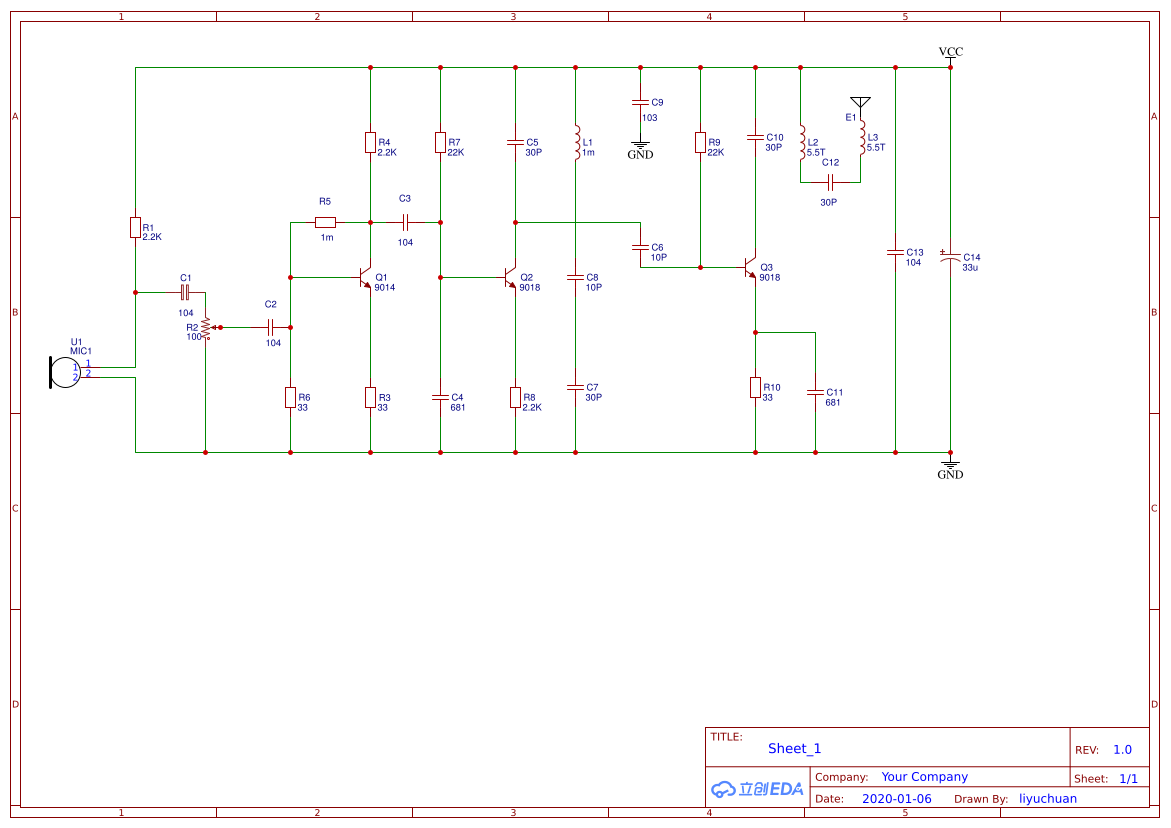Viewport: 1171px width, 828px height.
Task: Click the "103" value of C9
Action: [x=650, y=118]
